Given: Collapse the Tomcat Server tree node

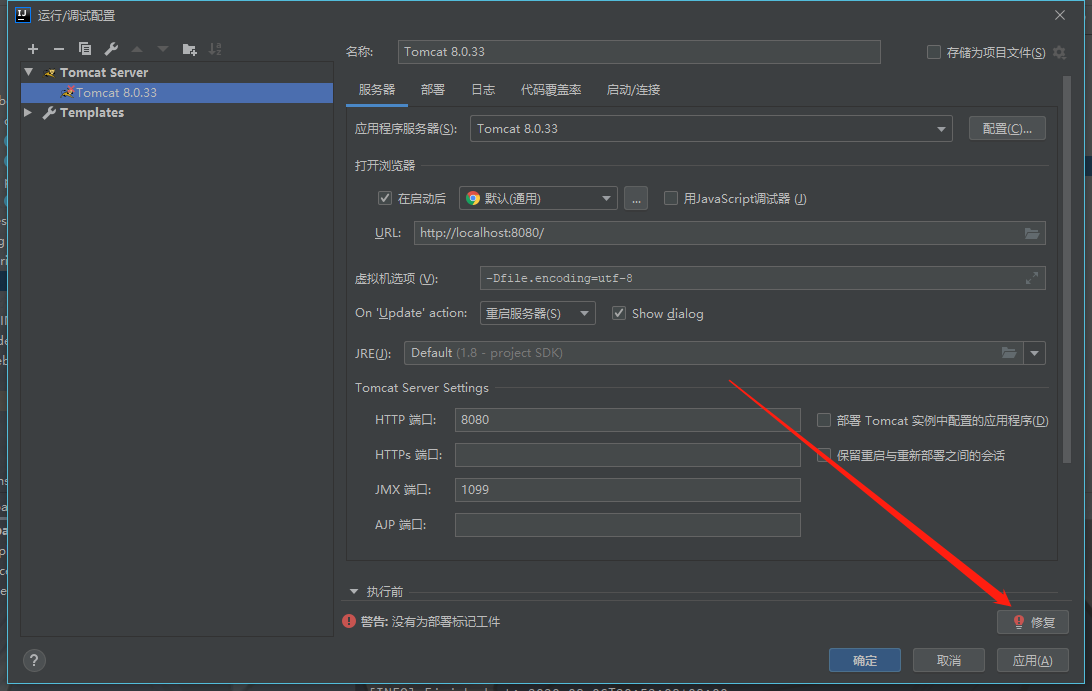Looking at the screenshot, I should [29, 72].
